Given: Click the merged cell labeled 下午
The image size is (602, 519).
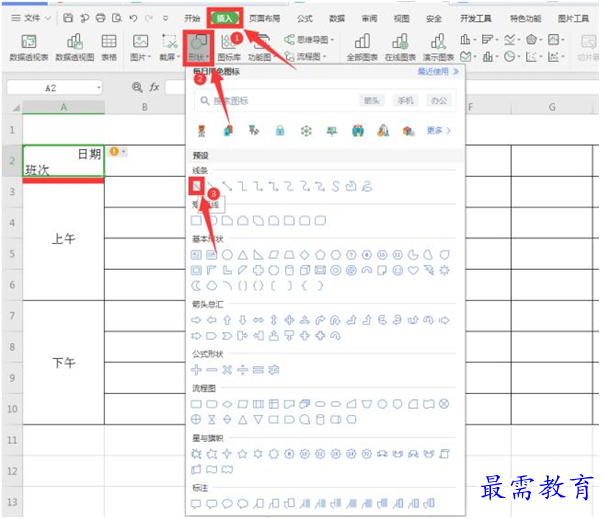Looking at the screenshot, I should pos(63,362).
